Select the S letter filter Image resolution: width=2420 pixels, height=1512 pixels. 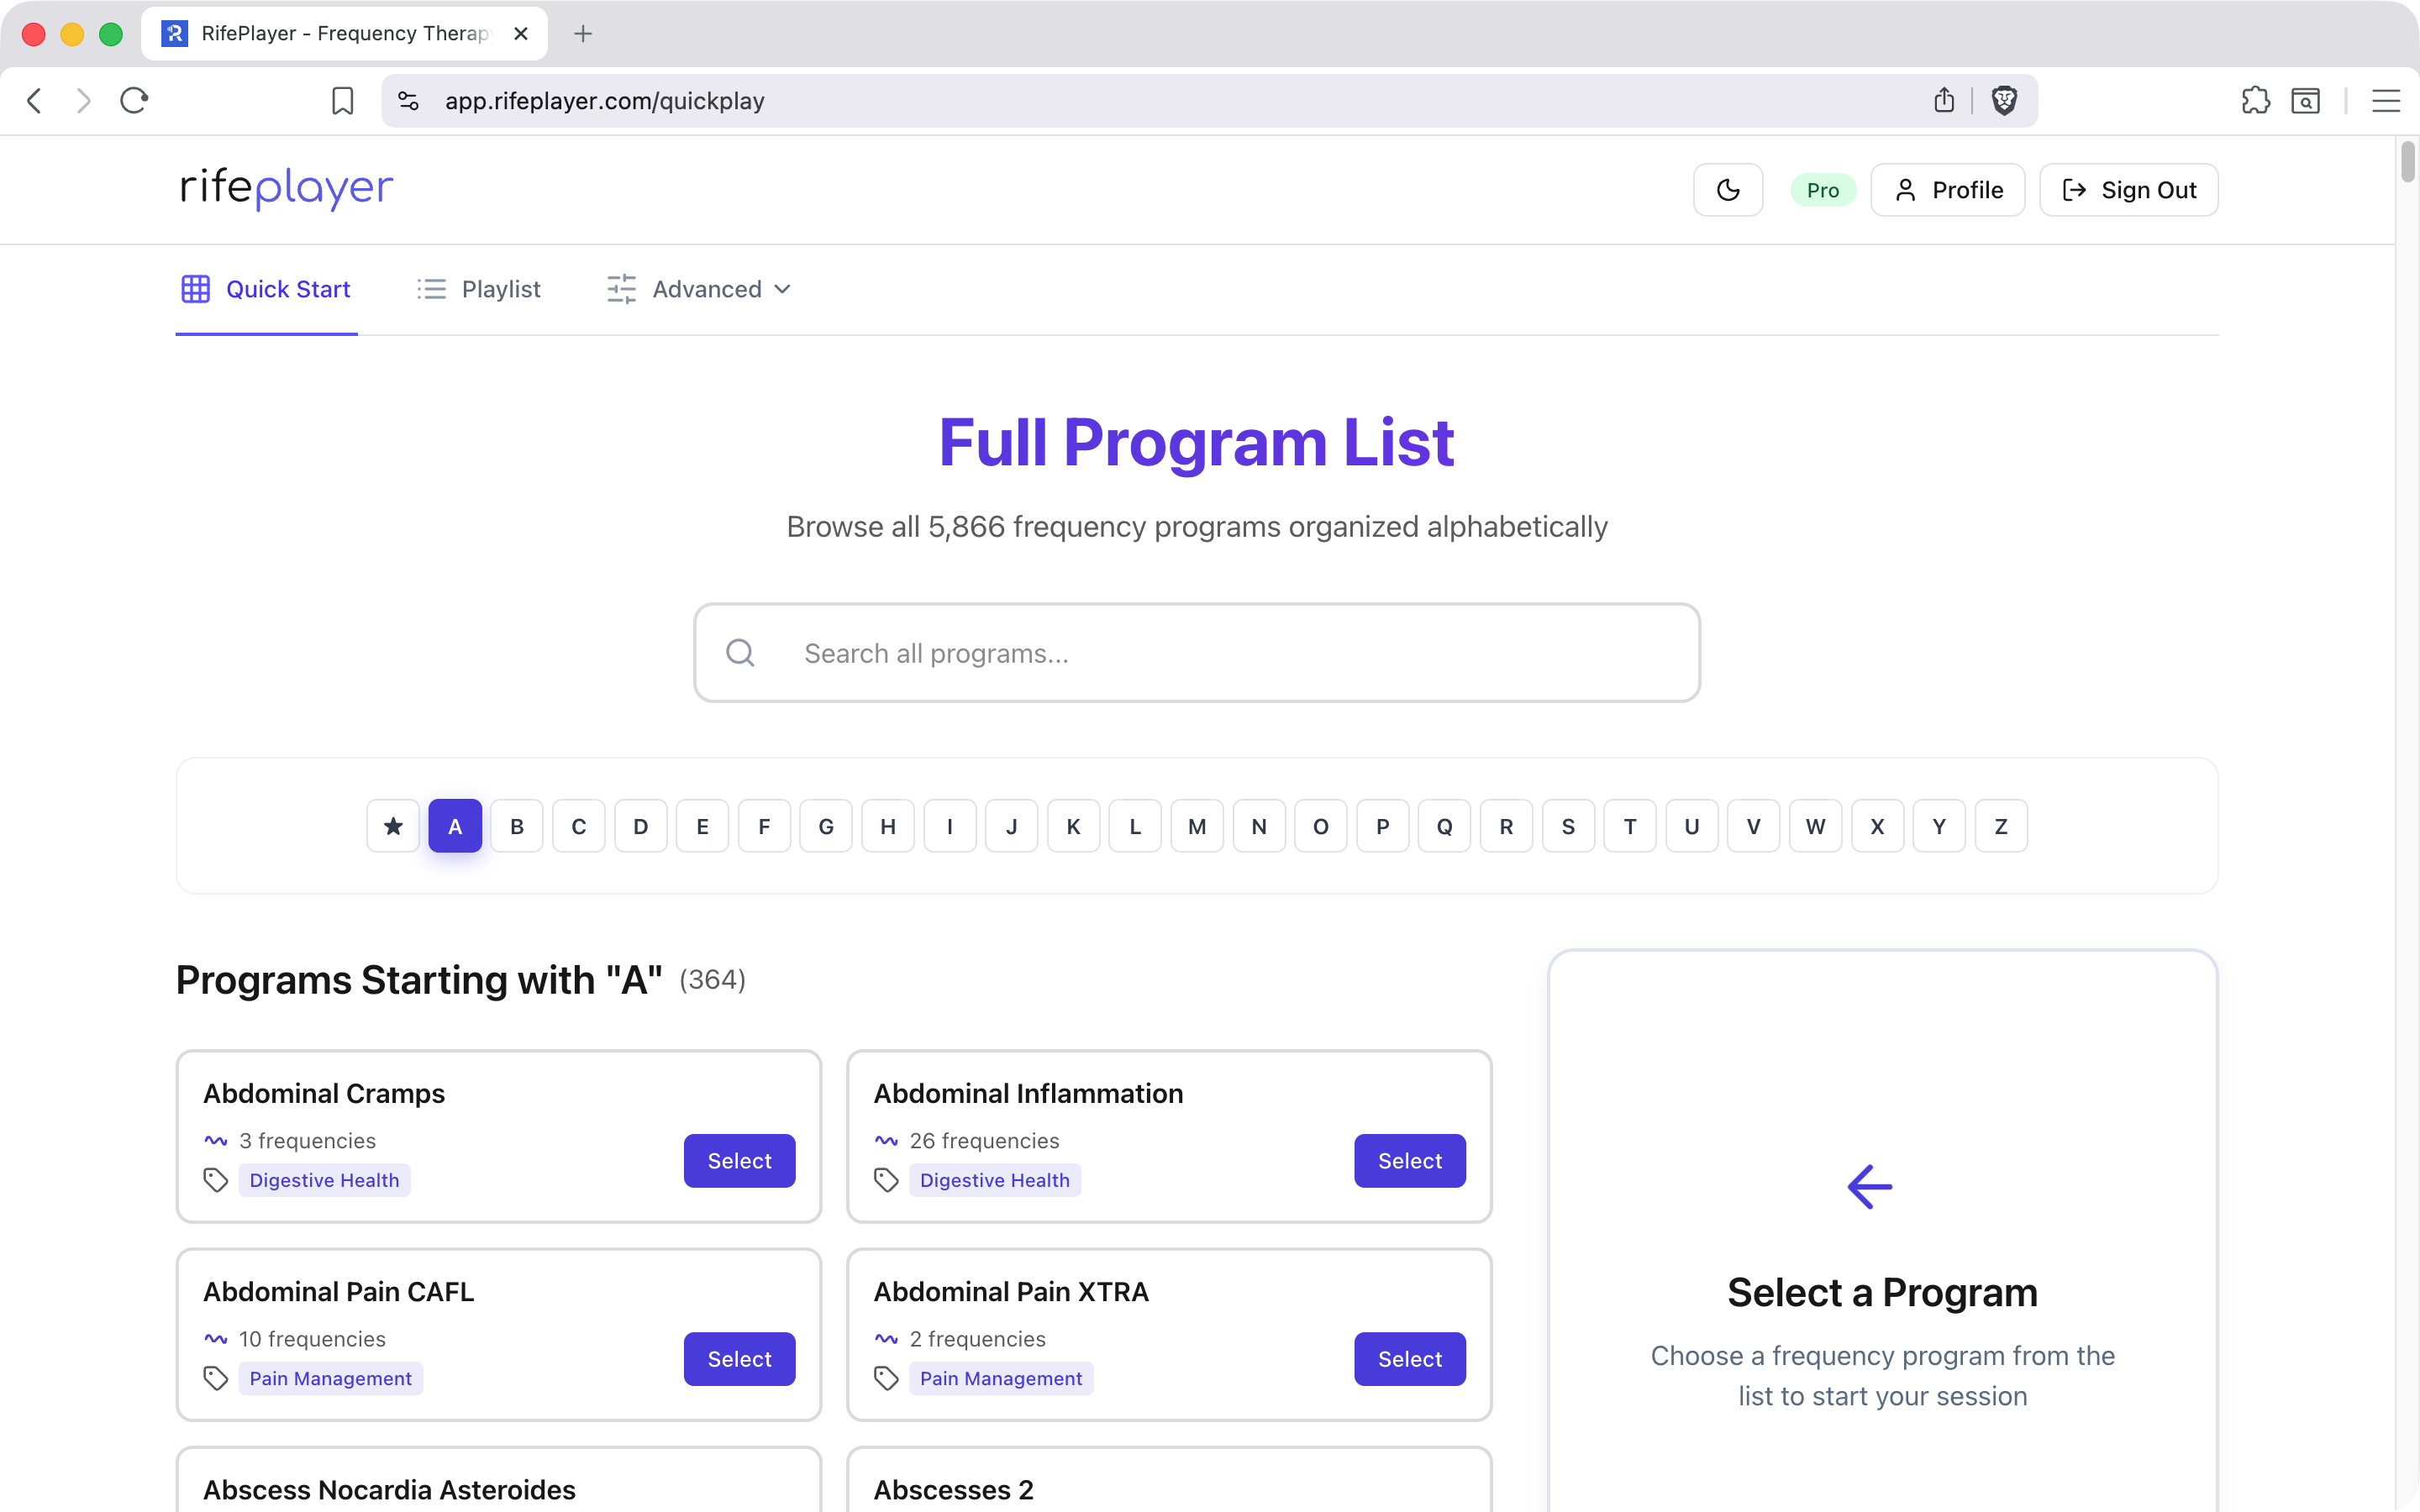(x=1568, y=826)
